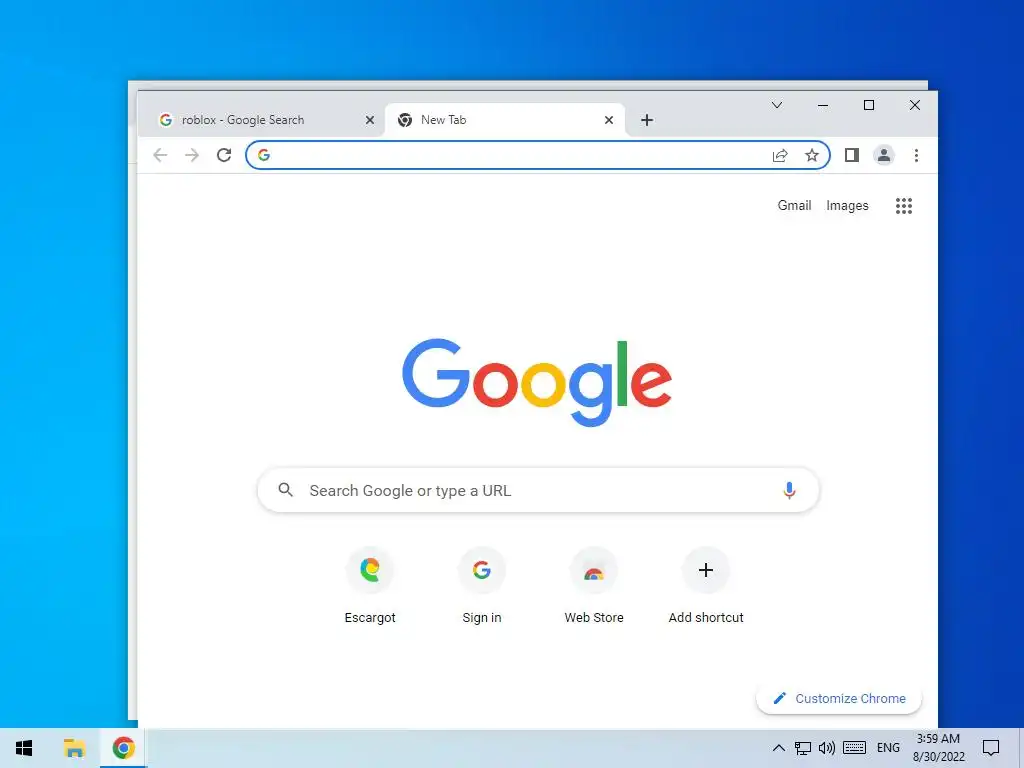Expand the tab search chevron
The width and height of the screenshot is (1024, 768).
point(776,105)
